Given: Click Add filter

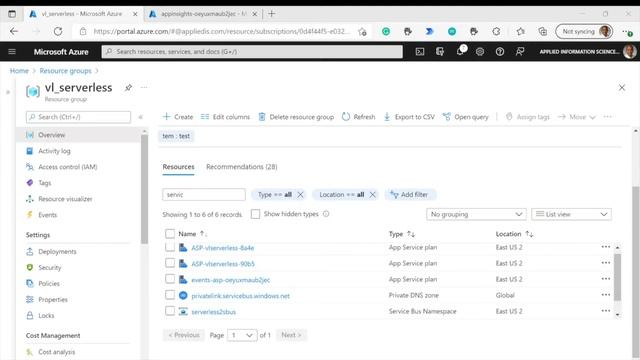Looking at the screenshot, I should 410,195.
